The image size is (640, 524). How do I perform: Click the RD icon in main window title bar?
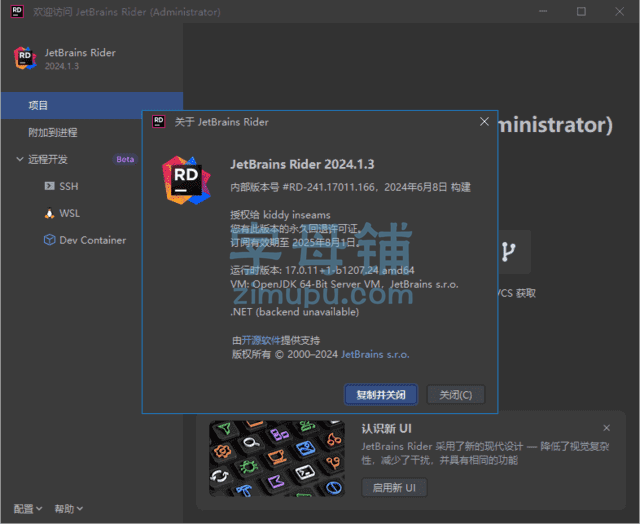tap(17, 11)
